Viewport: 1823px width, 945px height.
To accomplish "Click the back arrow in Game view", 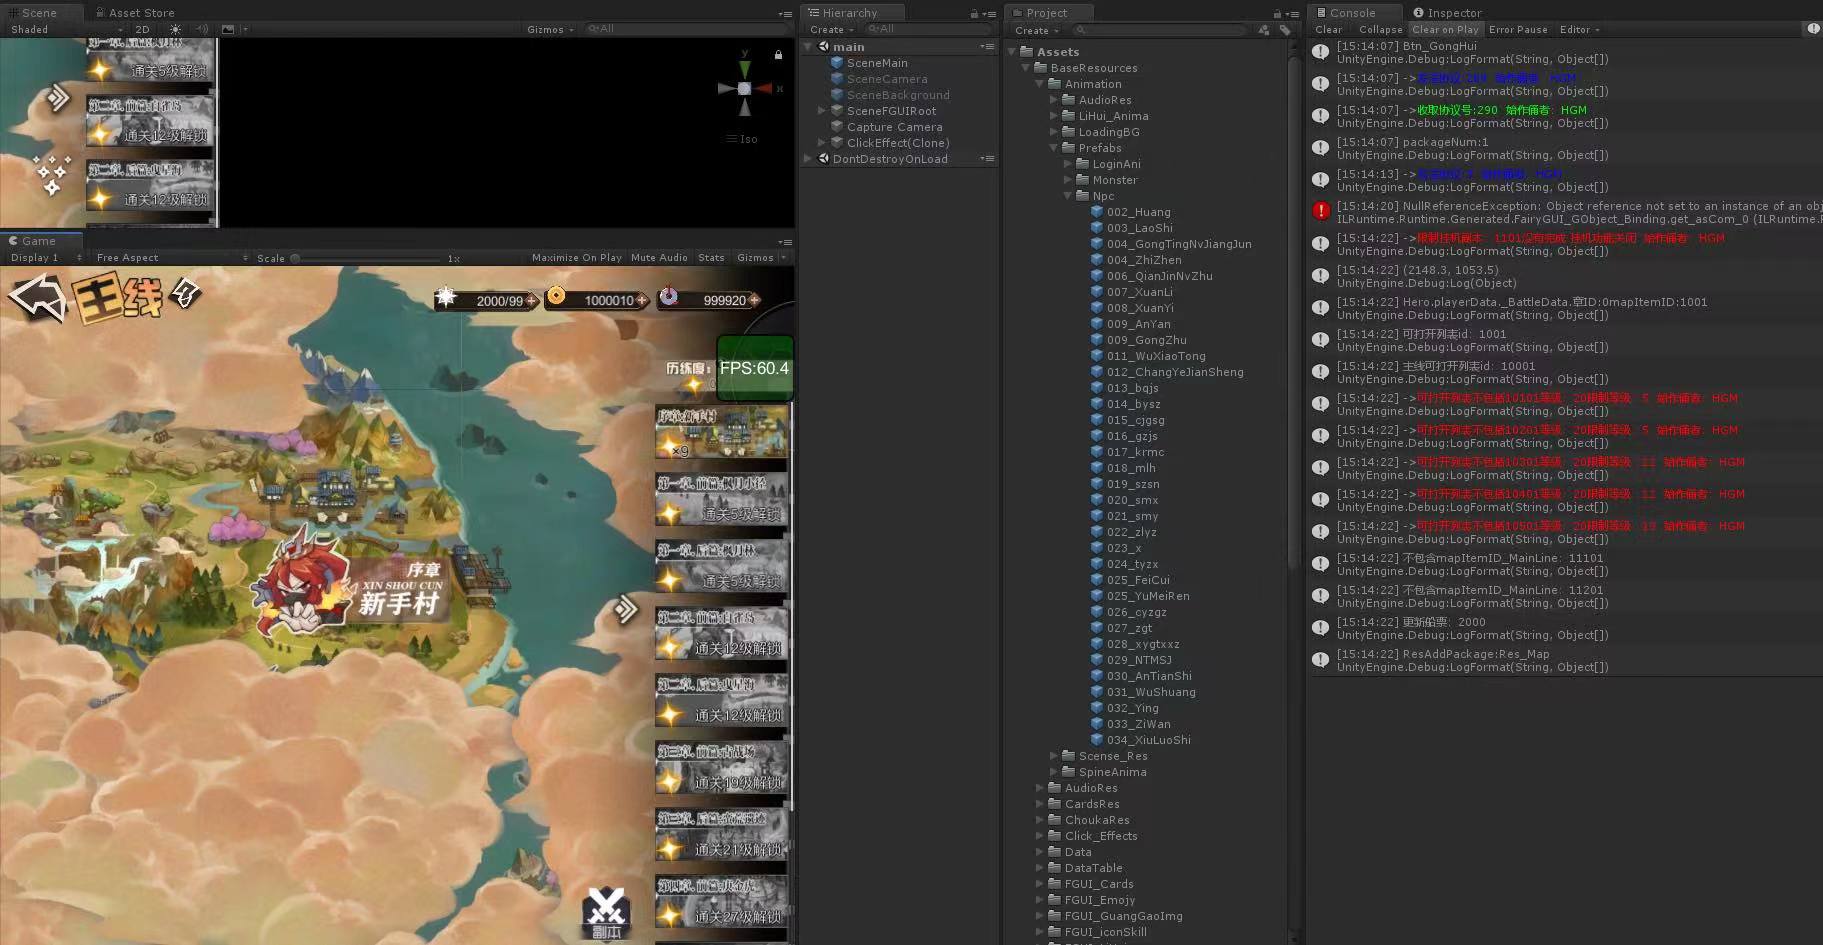I will point(37,298).
